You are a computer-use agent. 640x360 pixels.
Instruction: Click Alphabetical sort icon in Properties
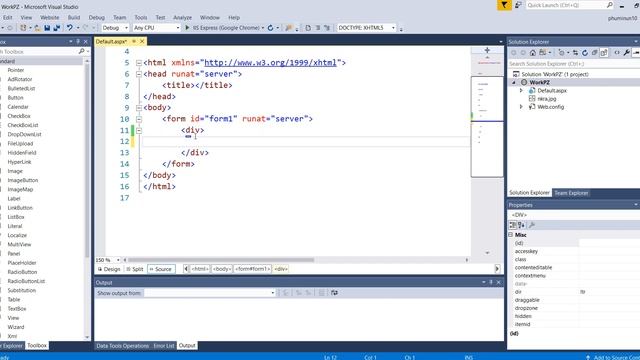coord(522,225)
